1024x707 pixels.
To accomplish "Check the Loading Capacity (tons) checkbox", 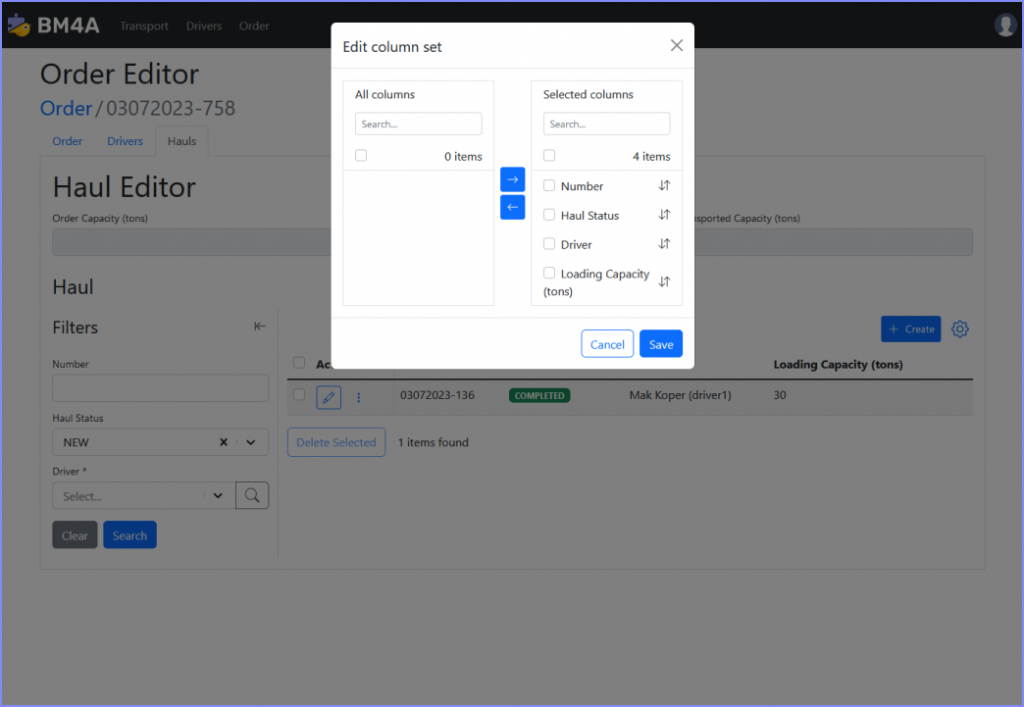I will (x=549, y=273).
